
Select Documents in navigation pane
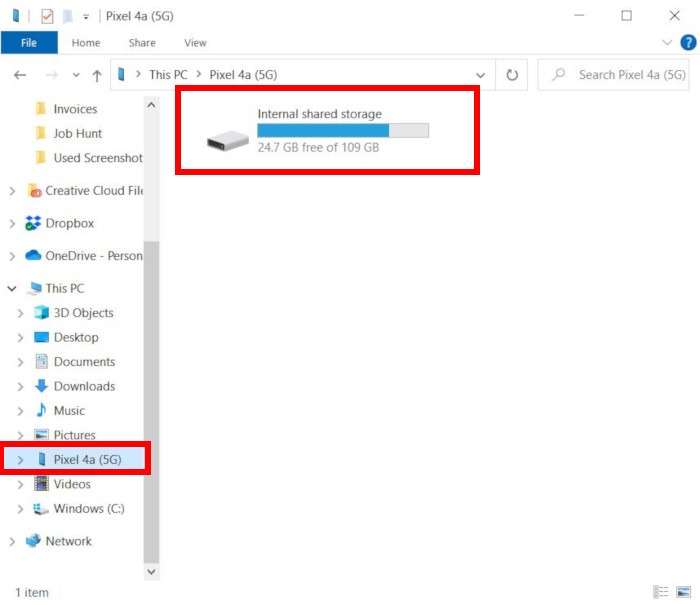[x=84, y=362]
